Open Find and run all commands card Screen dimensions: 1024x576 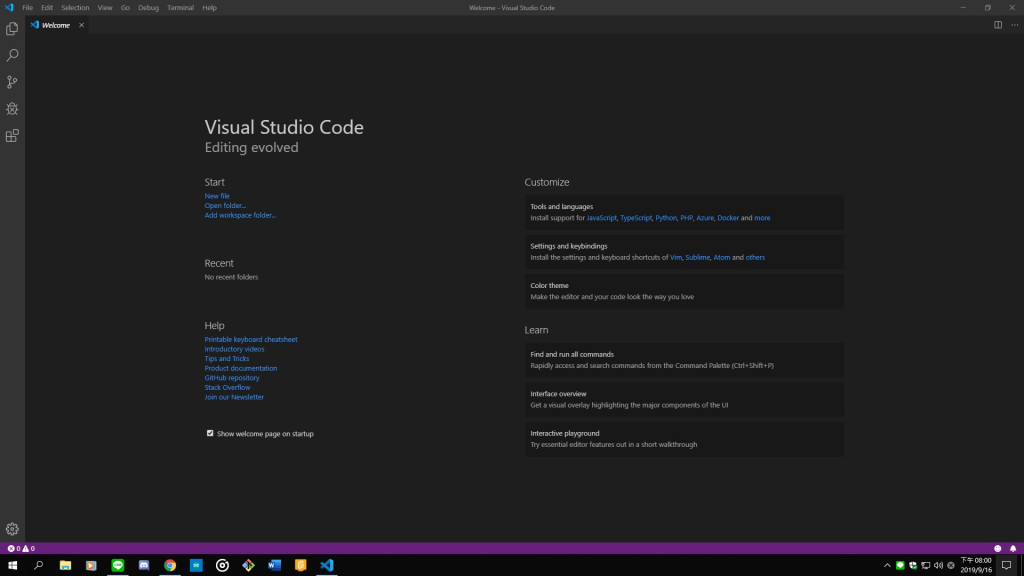click(x=684, y=360)
